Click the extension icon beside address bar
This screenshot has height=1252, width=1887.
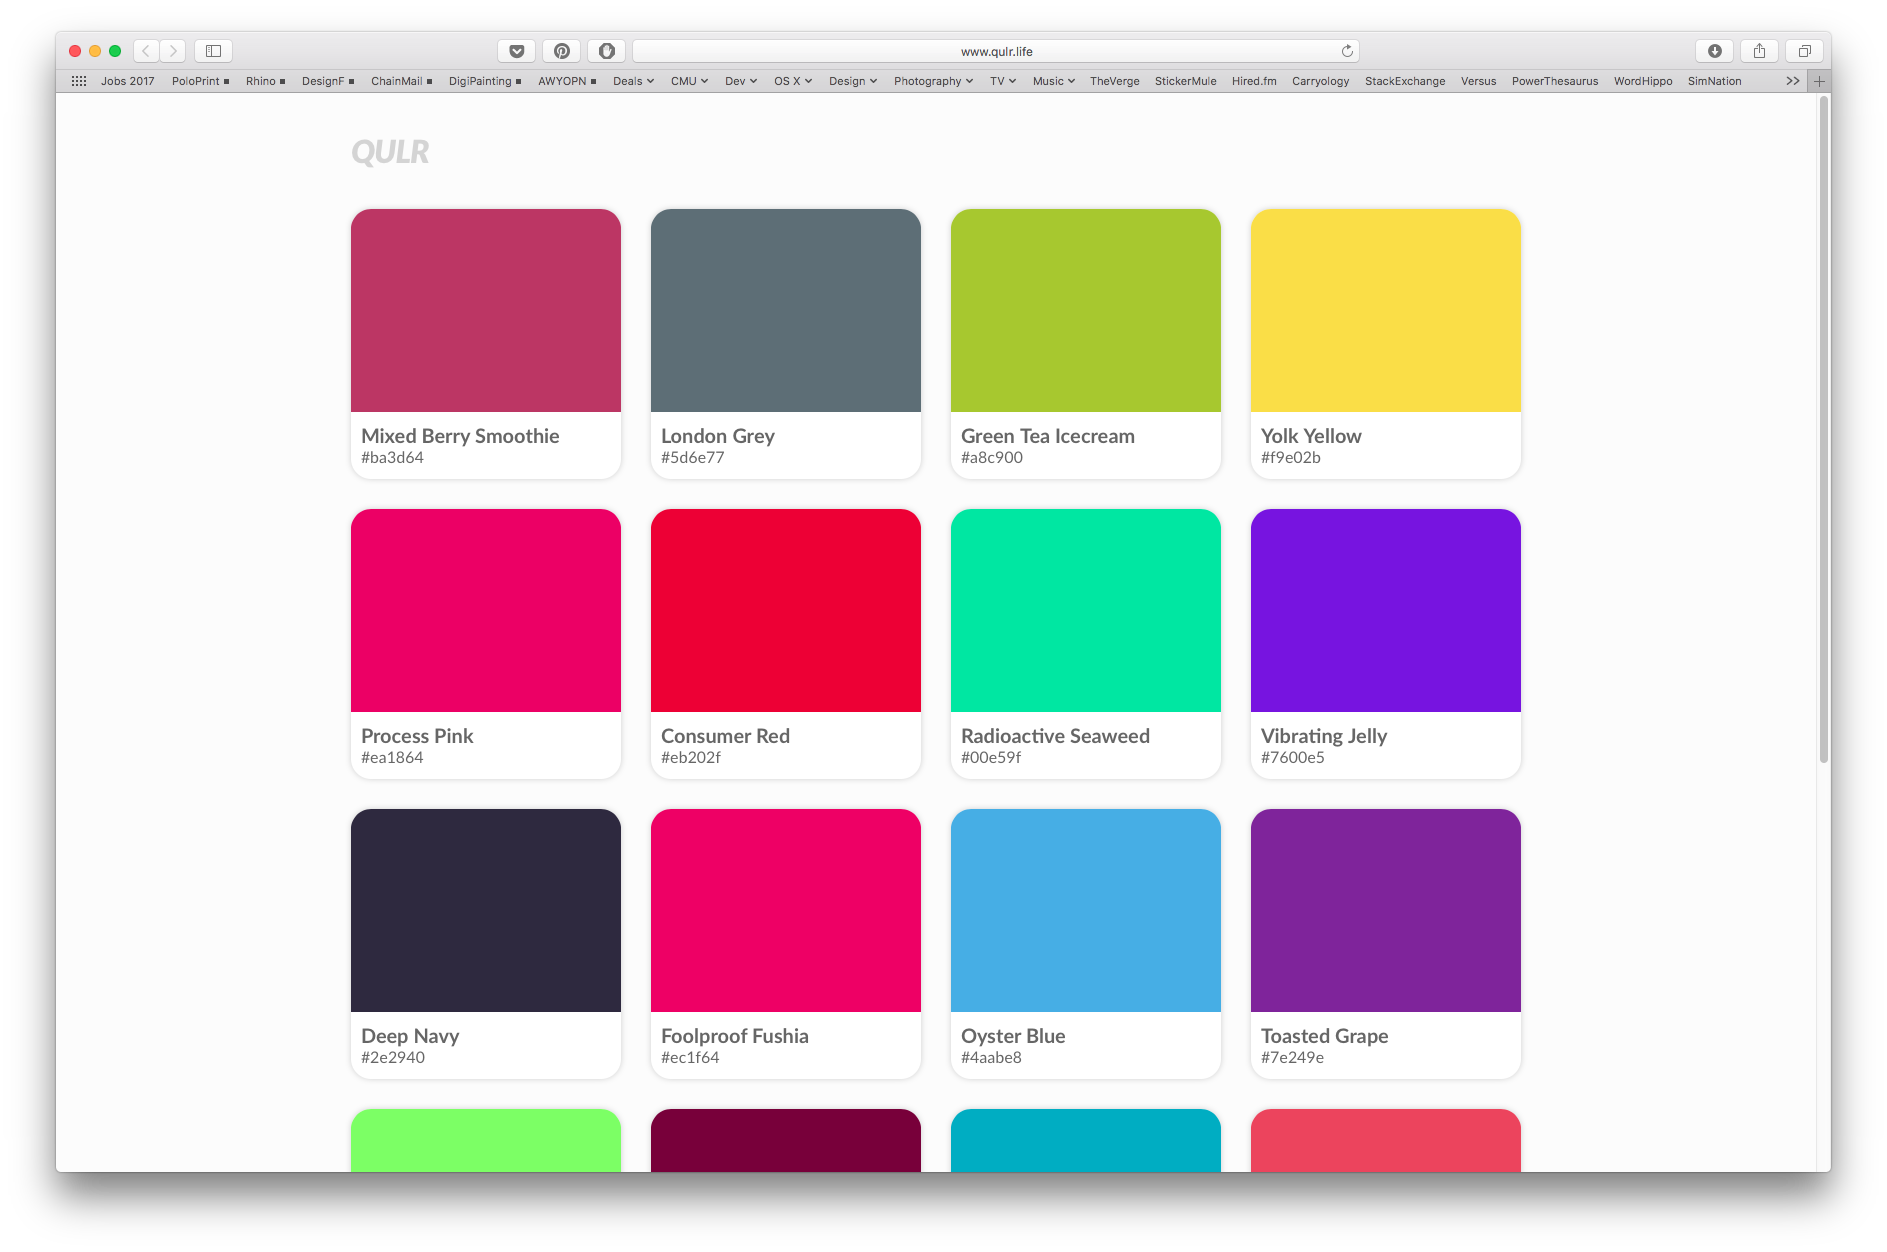click(607, 51)
